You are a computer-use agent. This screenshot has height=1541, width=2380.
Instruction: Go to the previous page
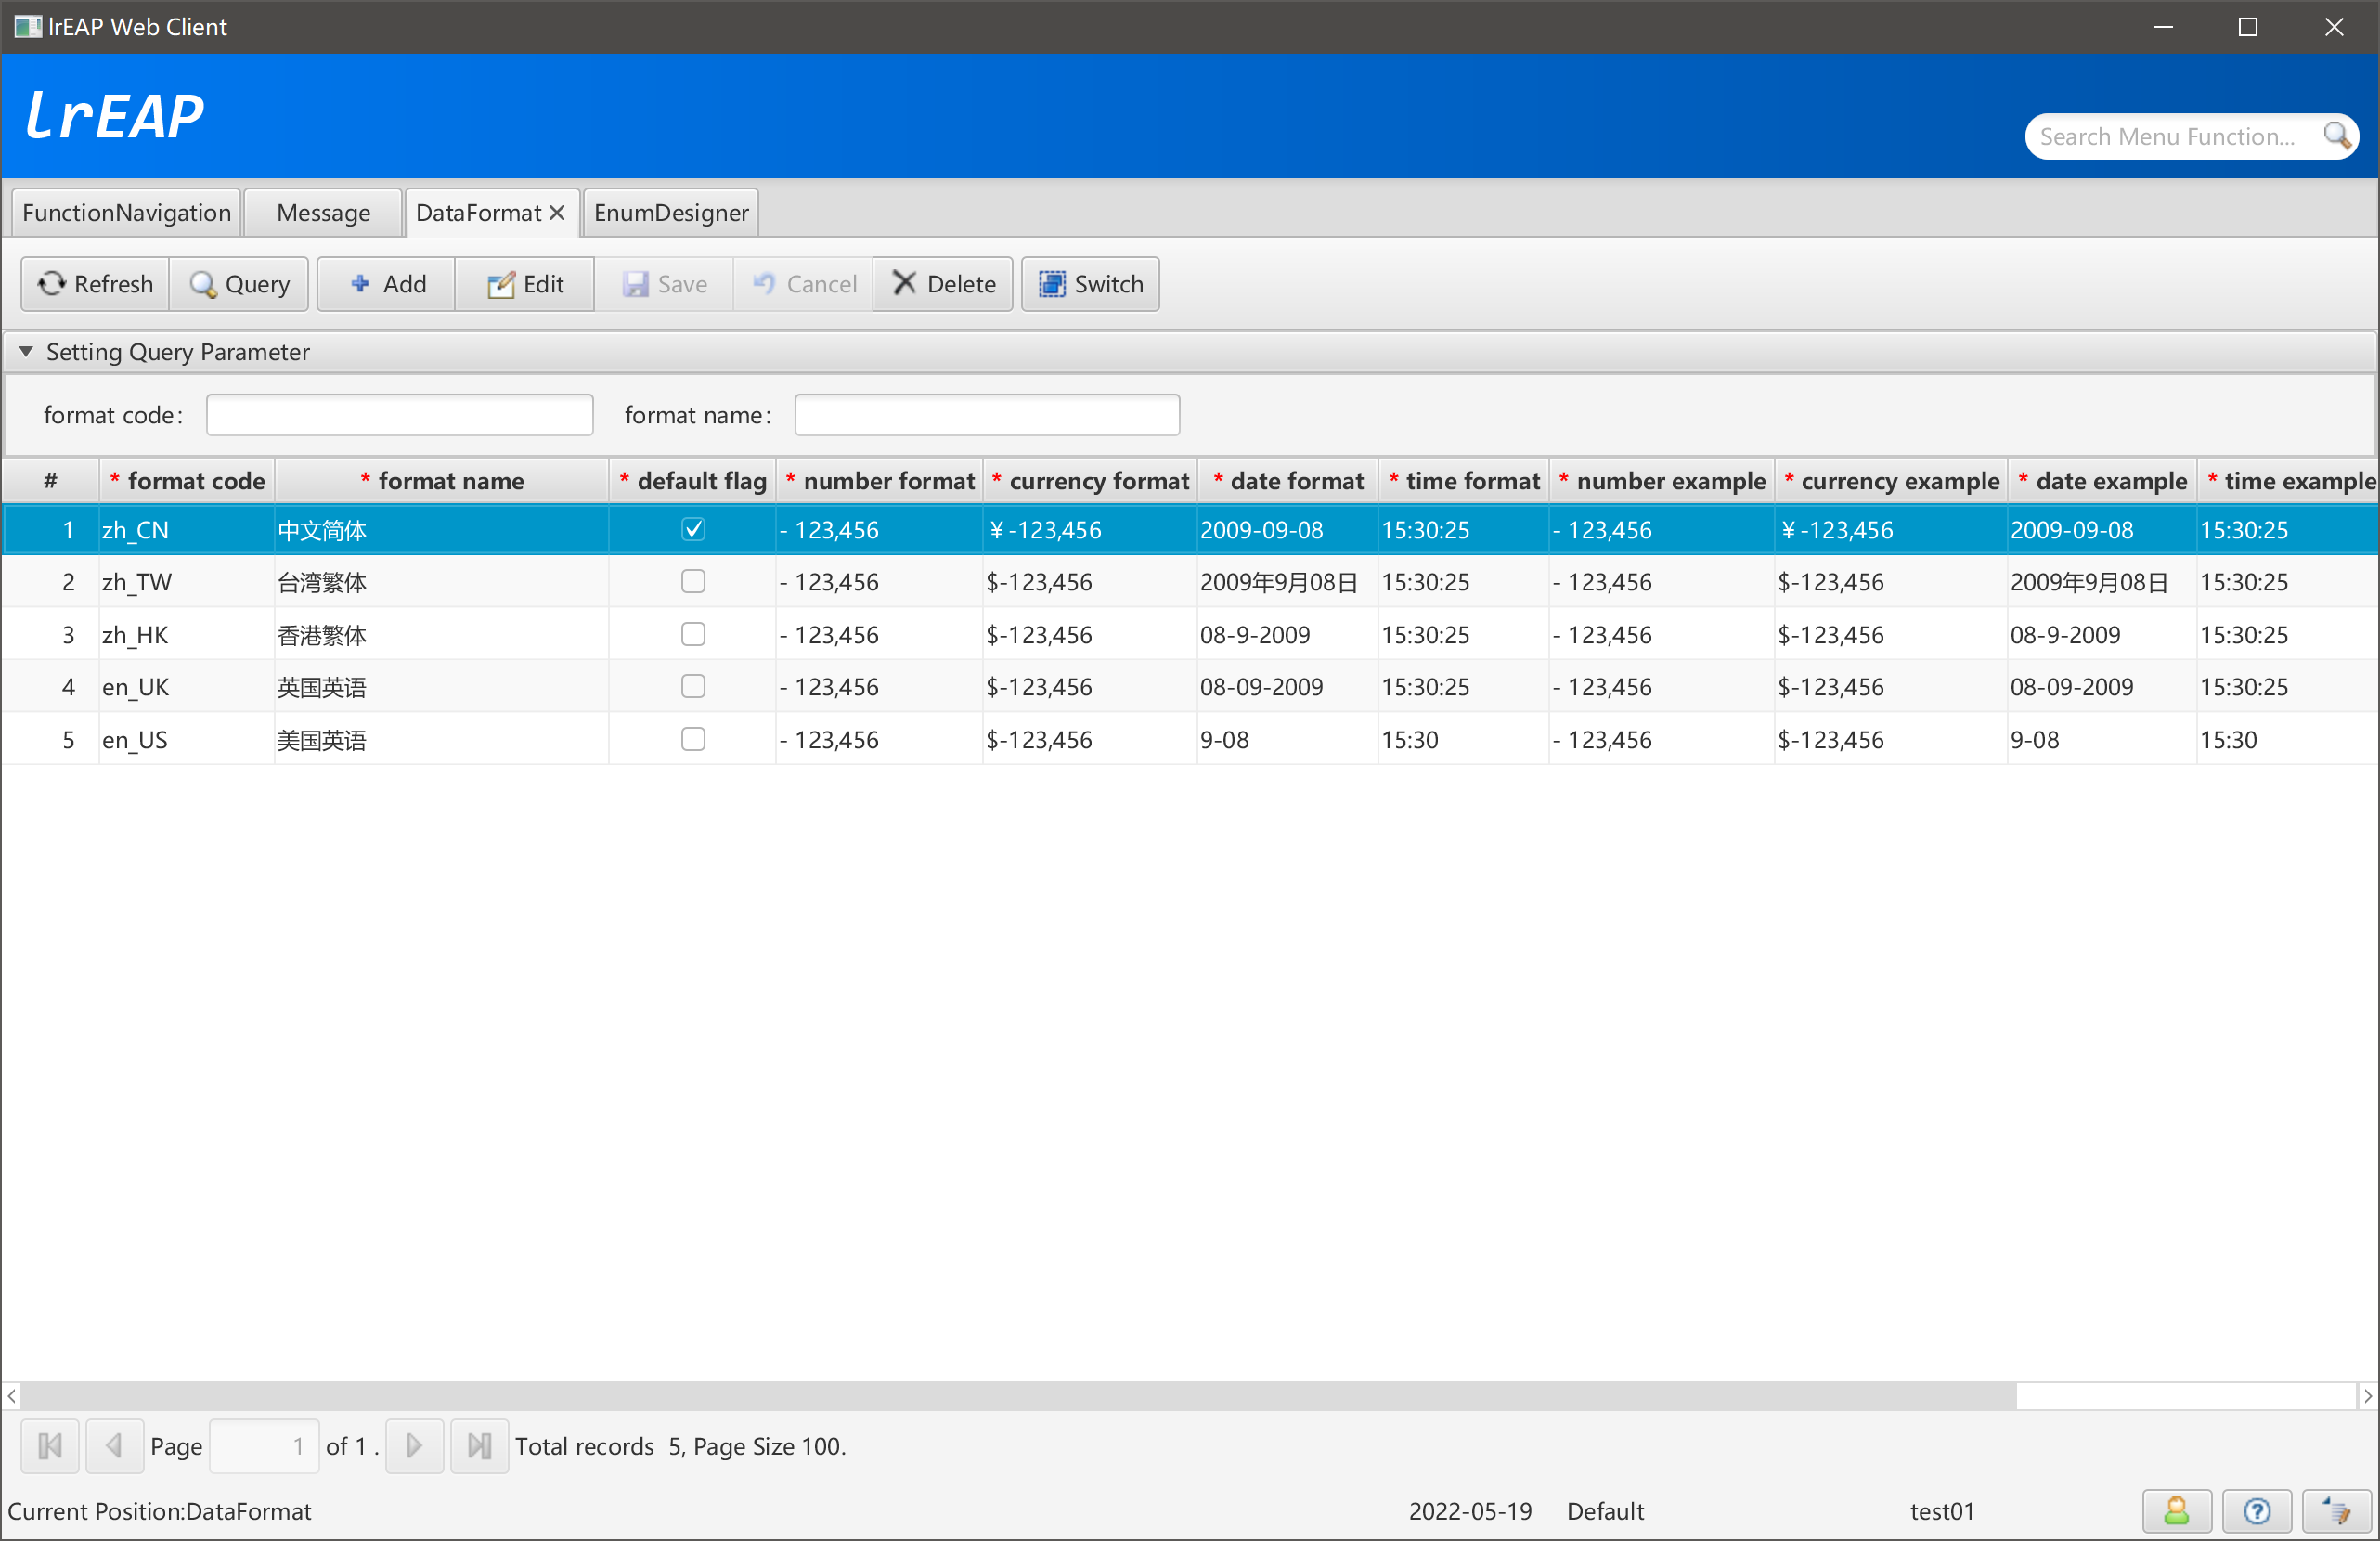click(114, 1446)
